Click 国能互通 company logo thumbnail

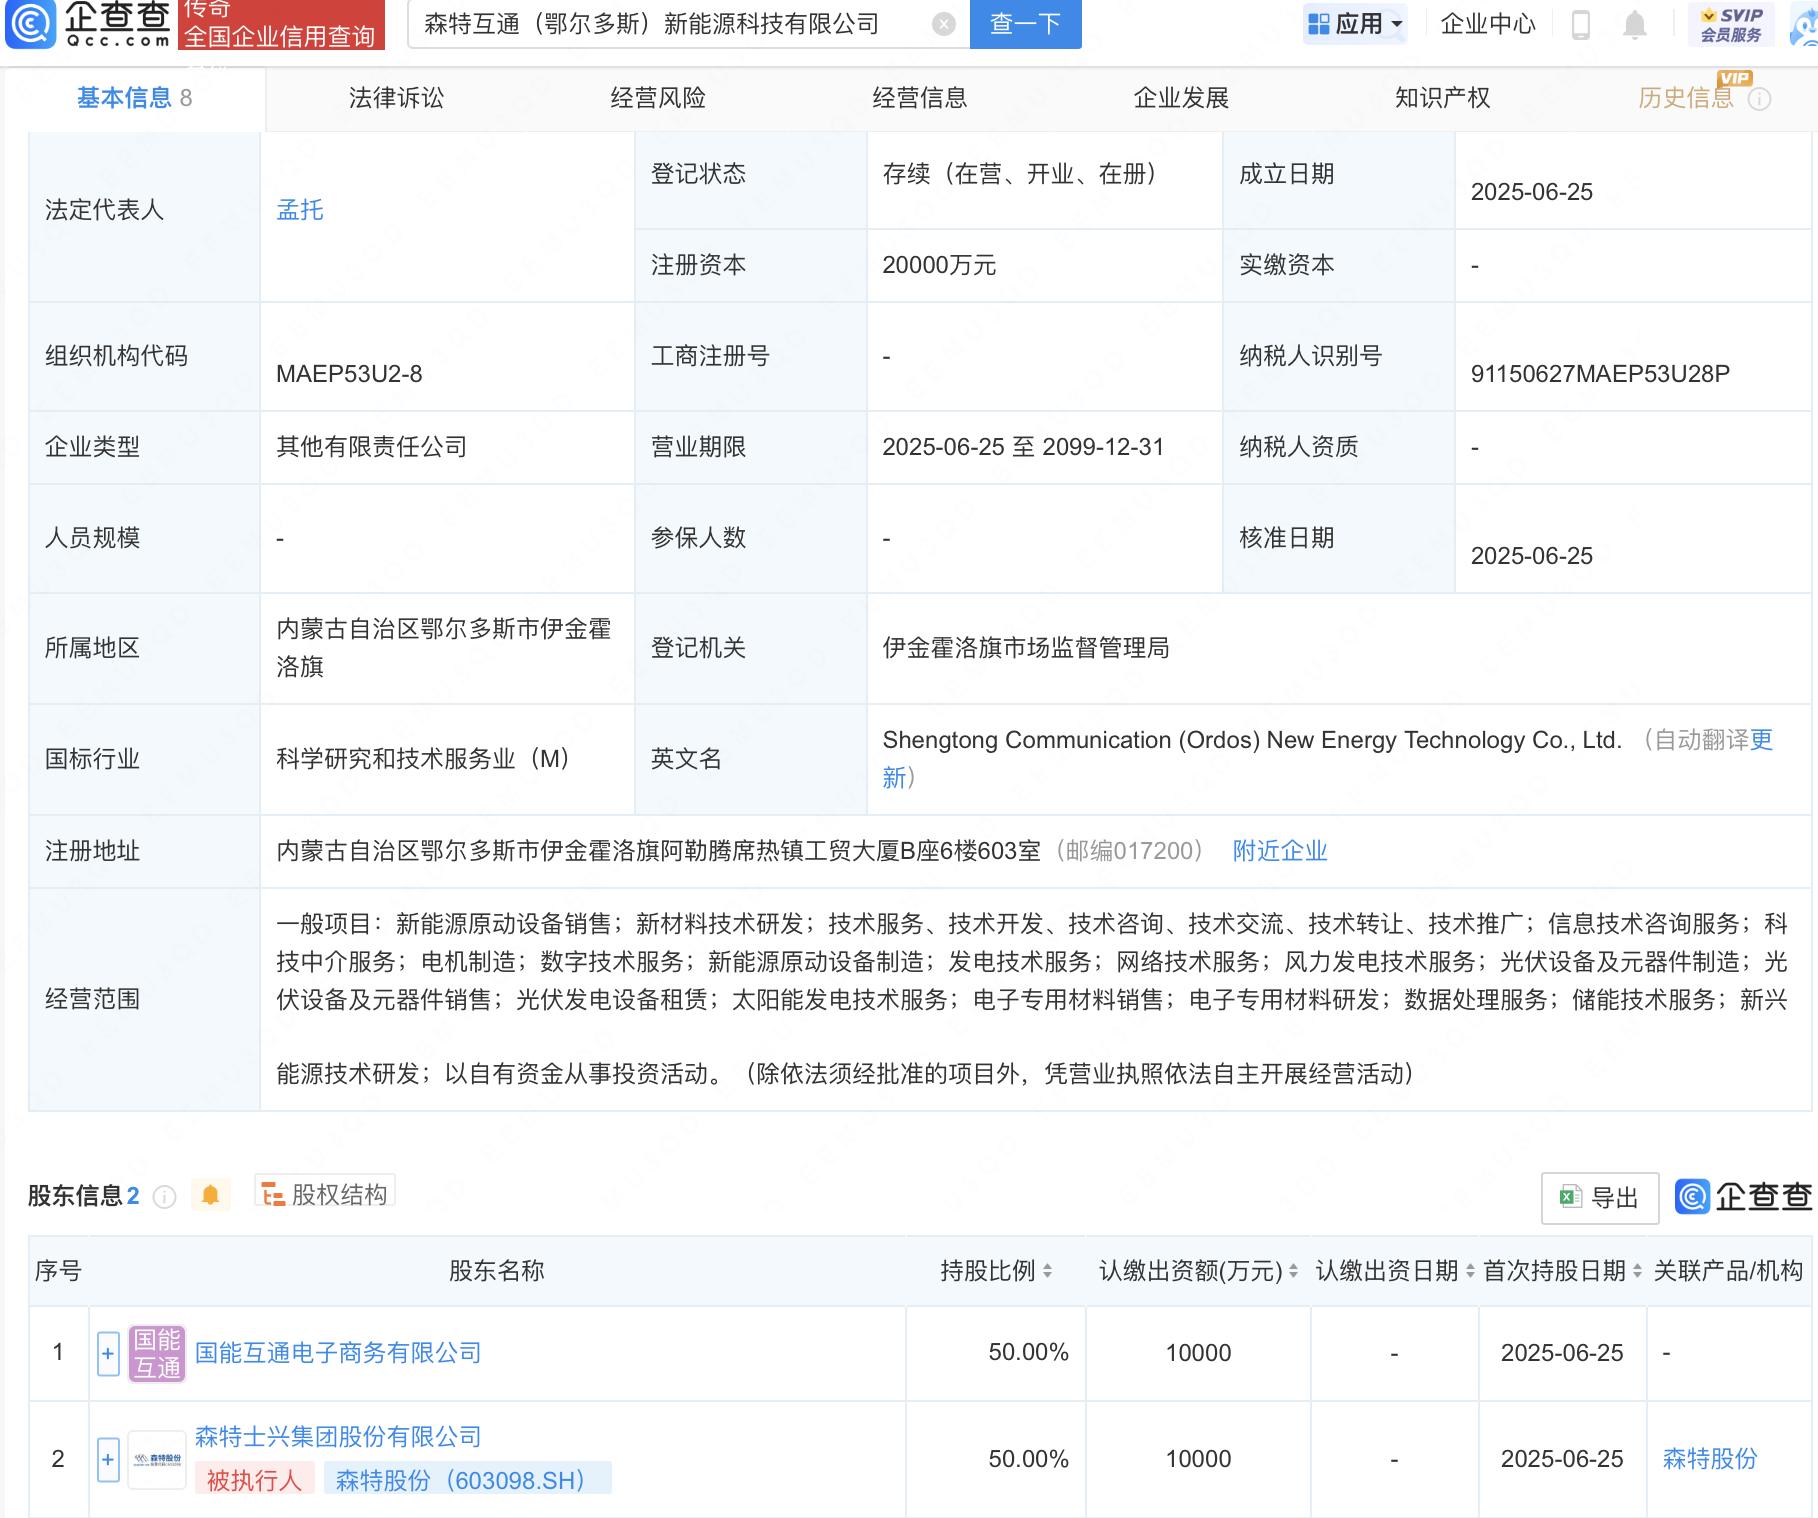157,1353
